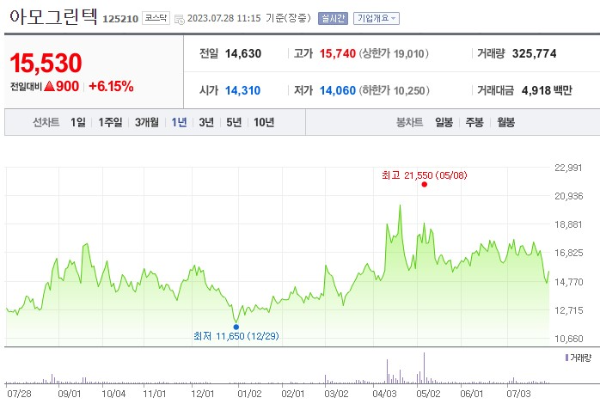
Task: Switch to 일봉 daily candle chart
Action: point(444,122)
